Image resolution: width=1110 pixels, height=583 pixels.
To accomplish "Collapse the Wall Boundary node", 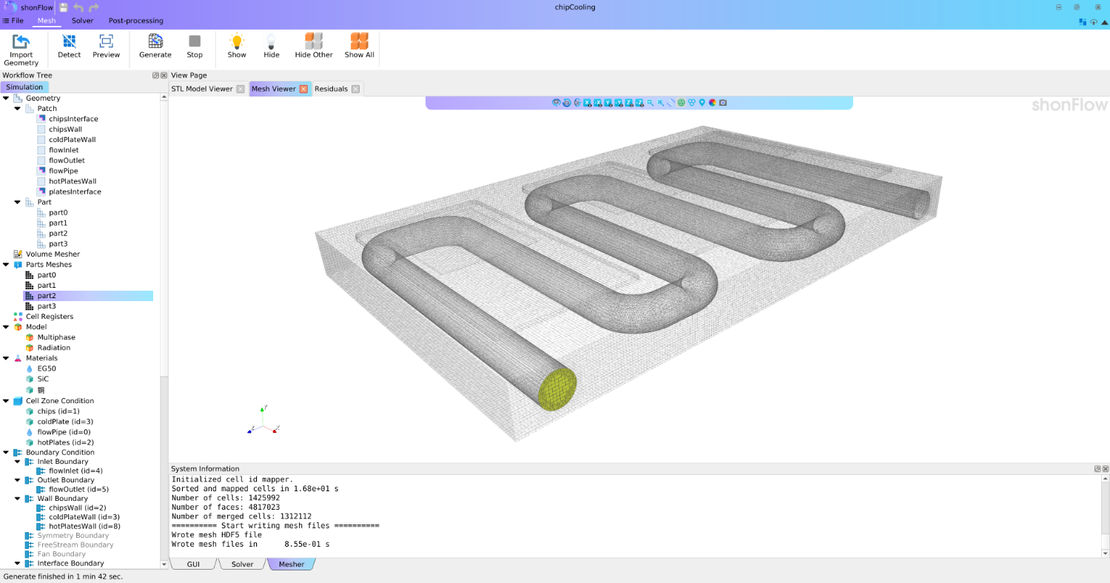I will coord(17,498).
